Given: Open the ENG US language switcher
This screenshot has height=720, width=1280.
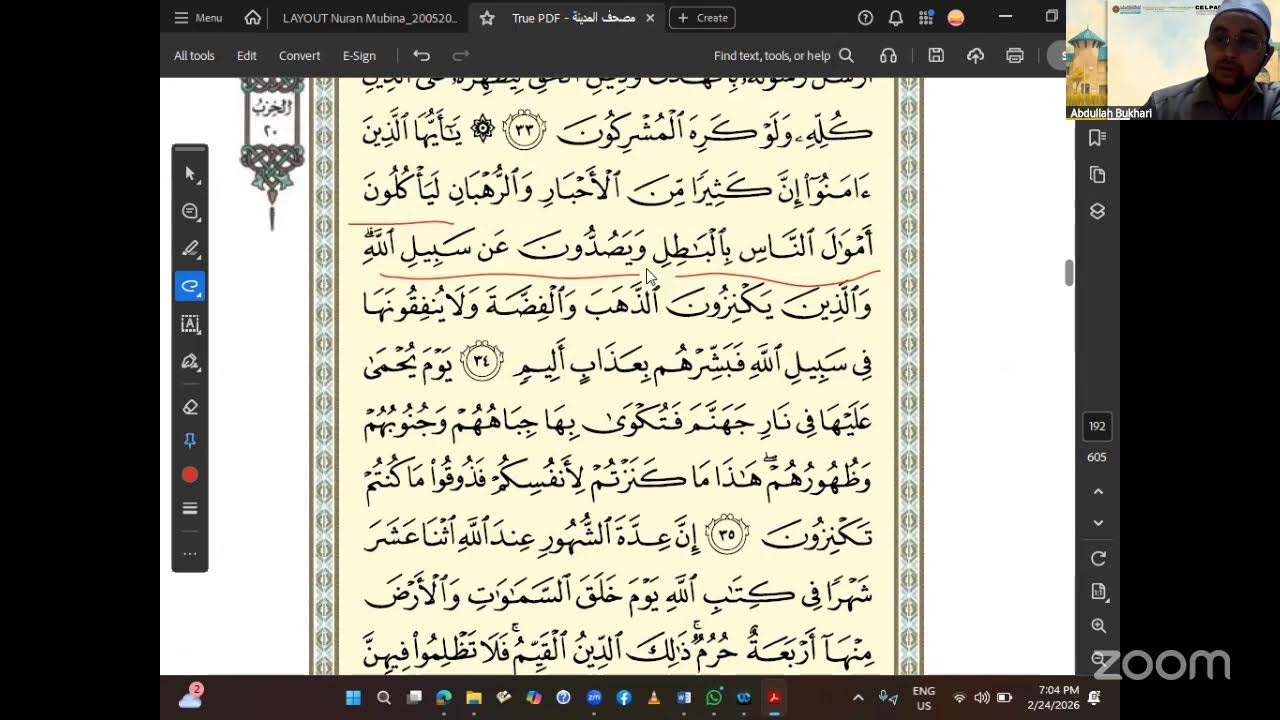Looking at the screenshot, I should (x=924, y=697).
